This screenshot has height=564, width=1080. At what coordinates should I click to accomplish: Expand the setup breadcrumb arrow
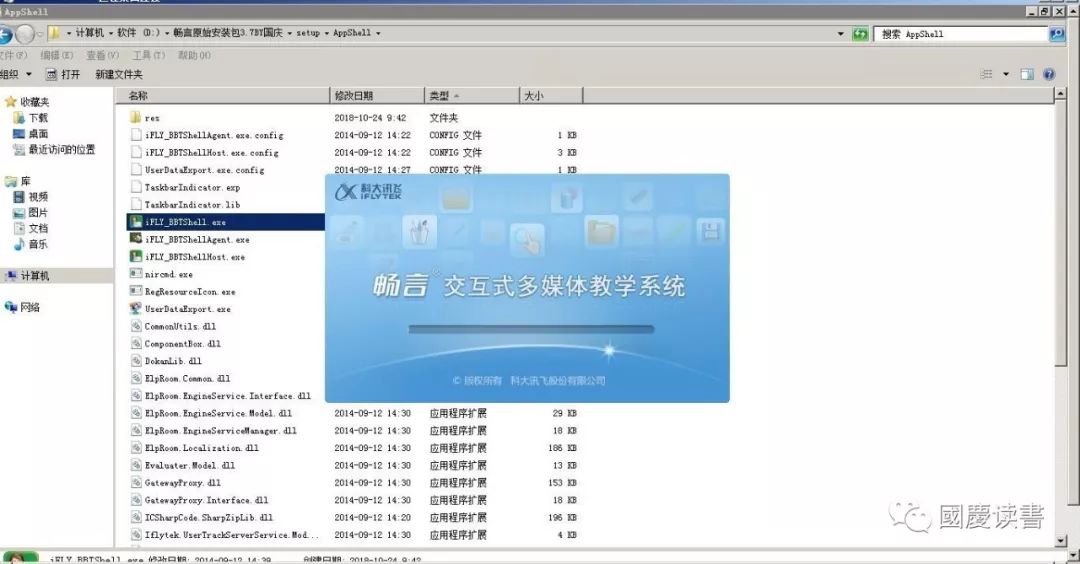point(327,33)
